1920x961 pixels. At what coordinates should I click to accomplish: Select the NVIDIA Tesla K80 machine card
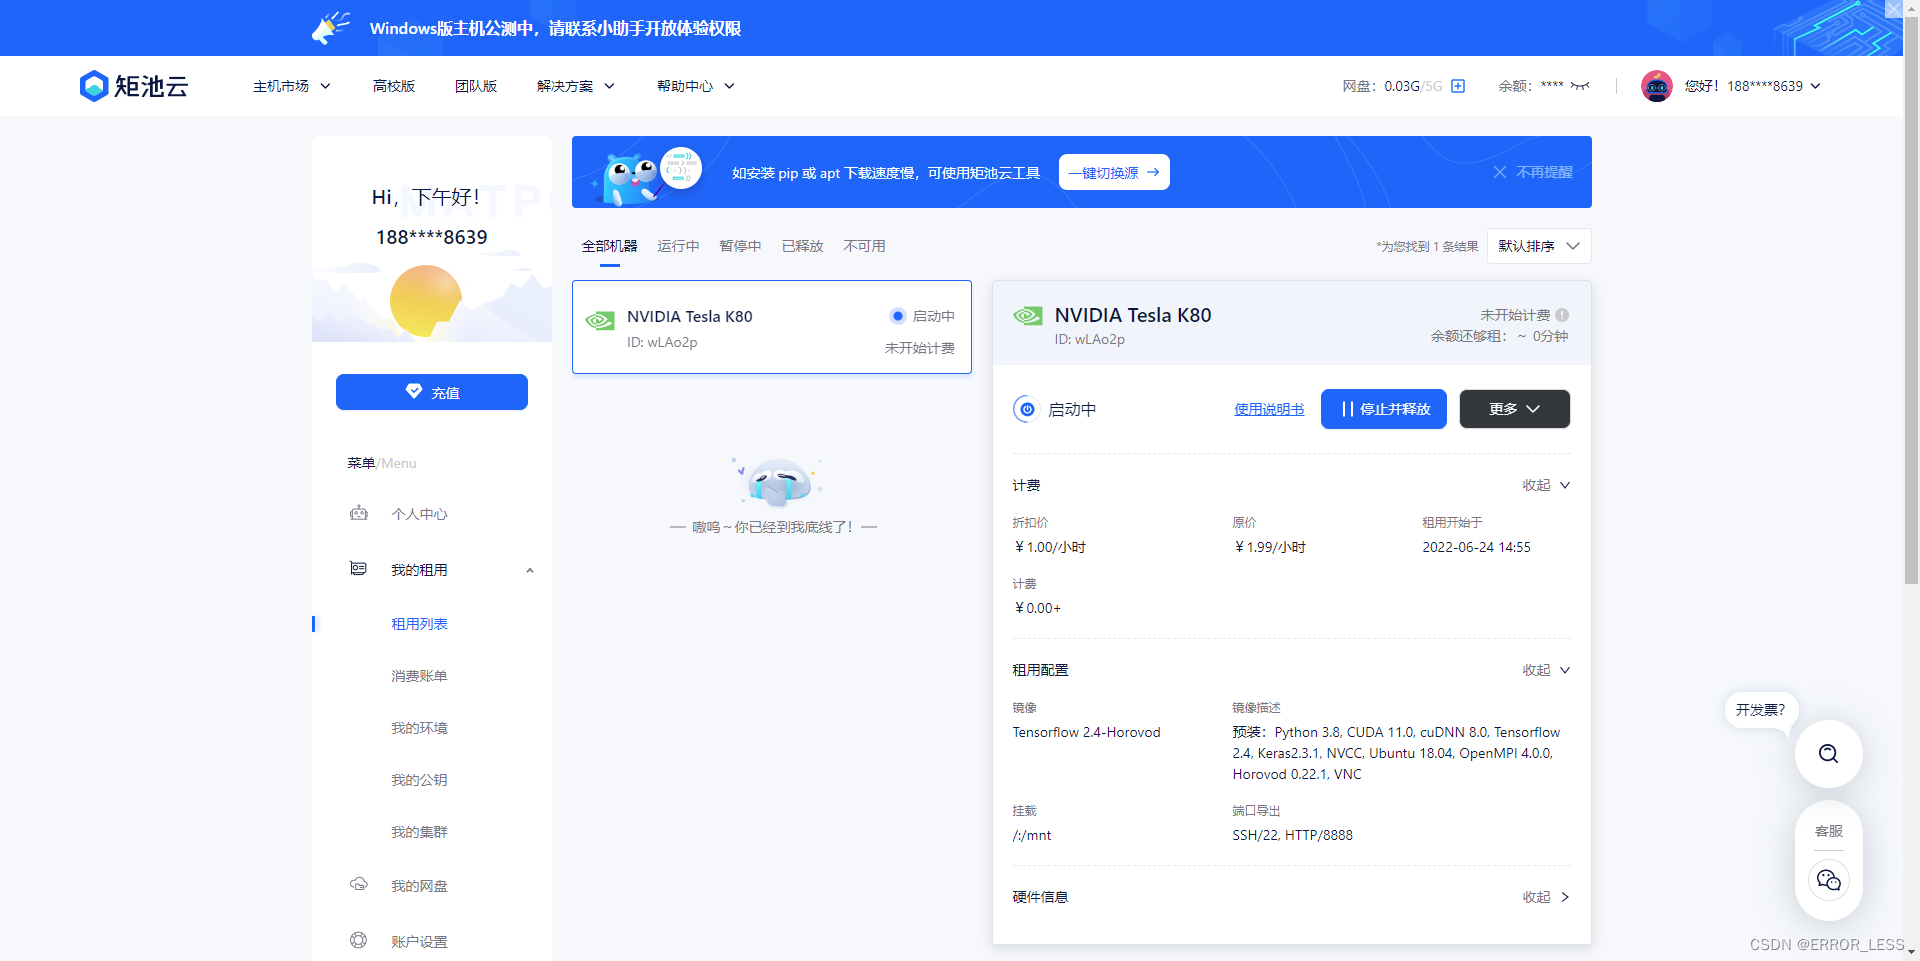point(772,327)
